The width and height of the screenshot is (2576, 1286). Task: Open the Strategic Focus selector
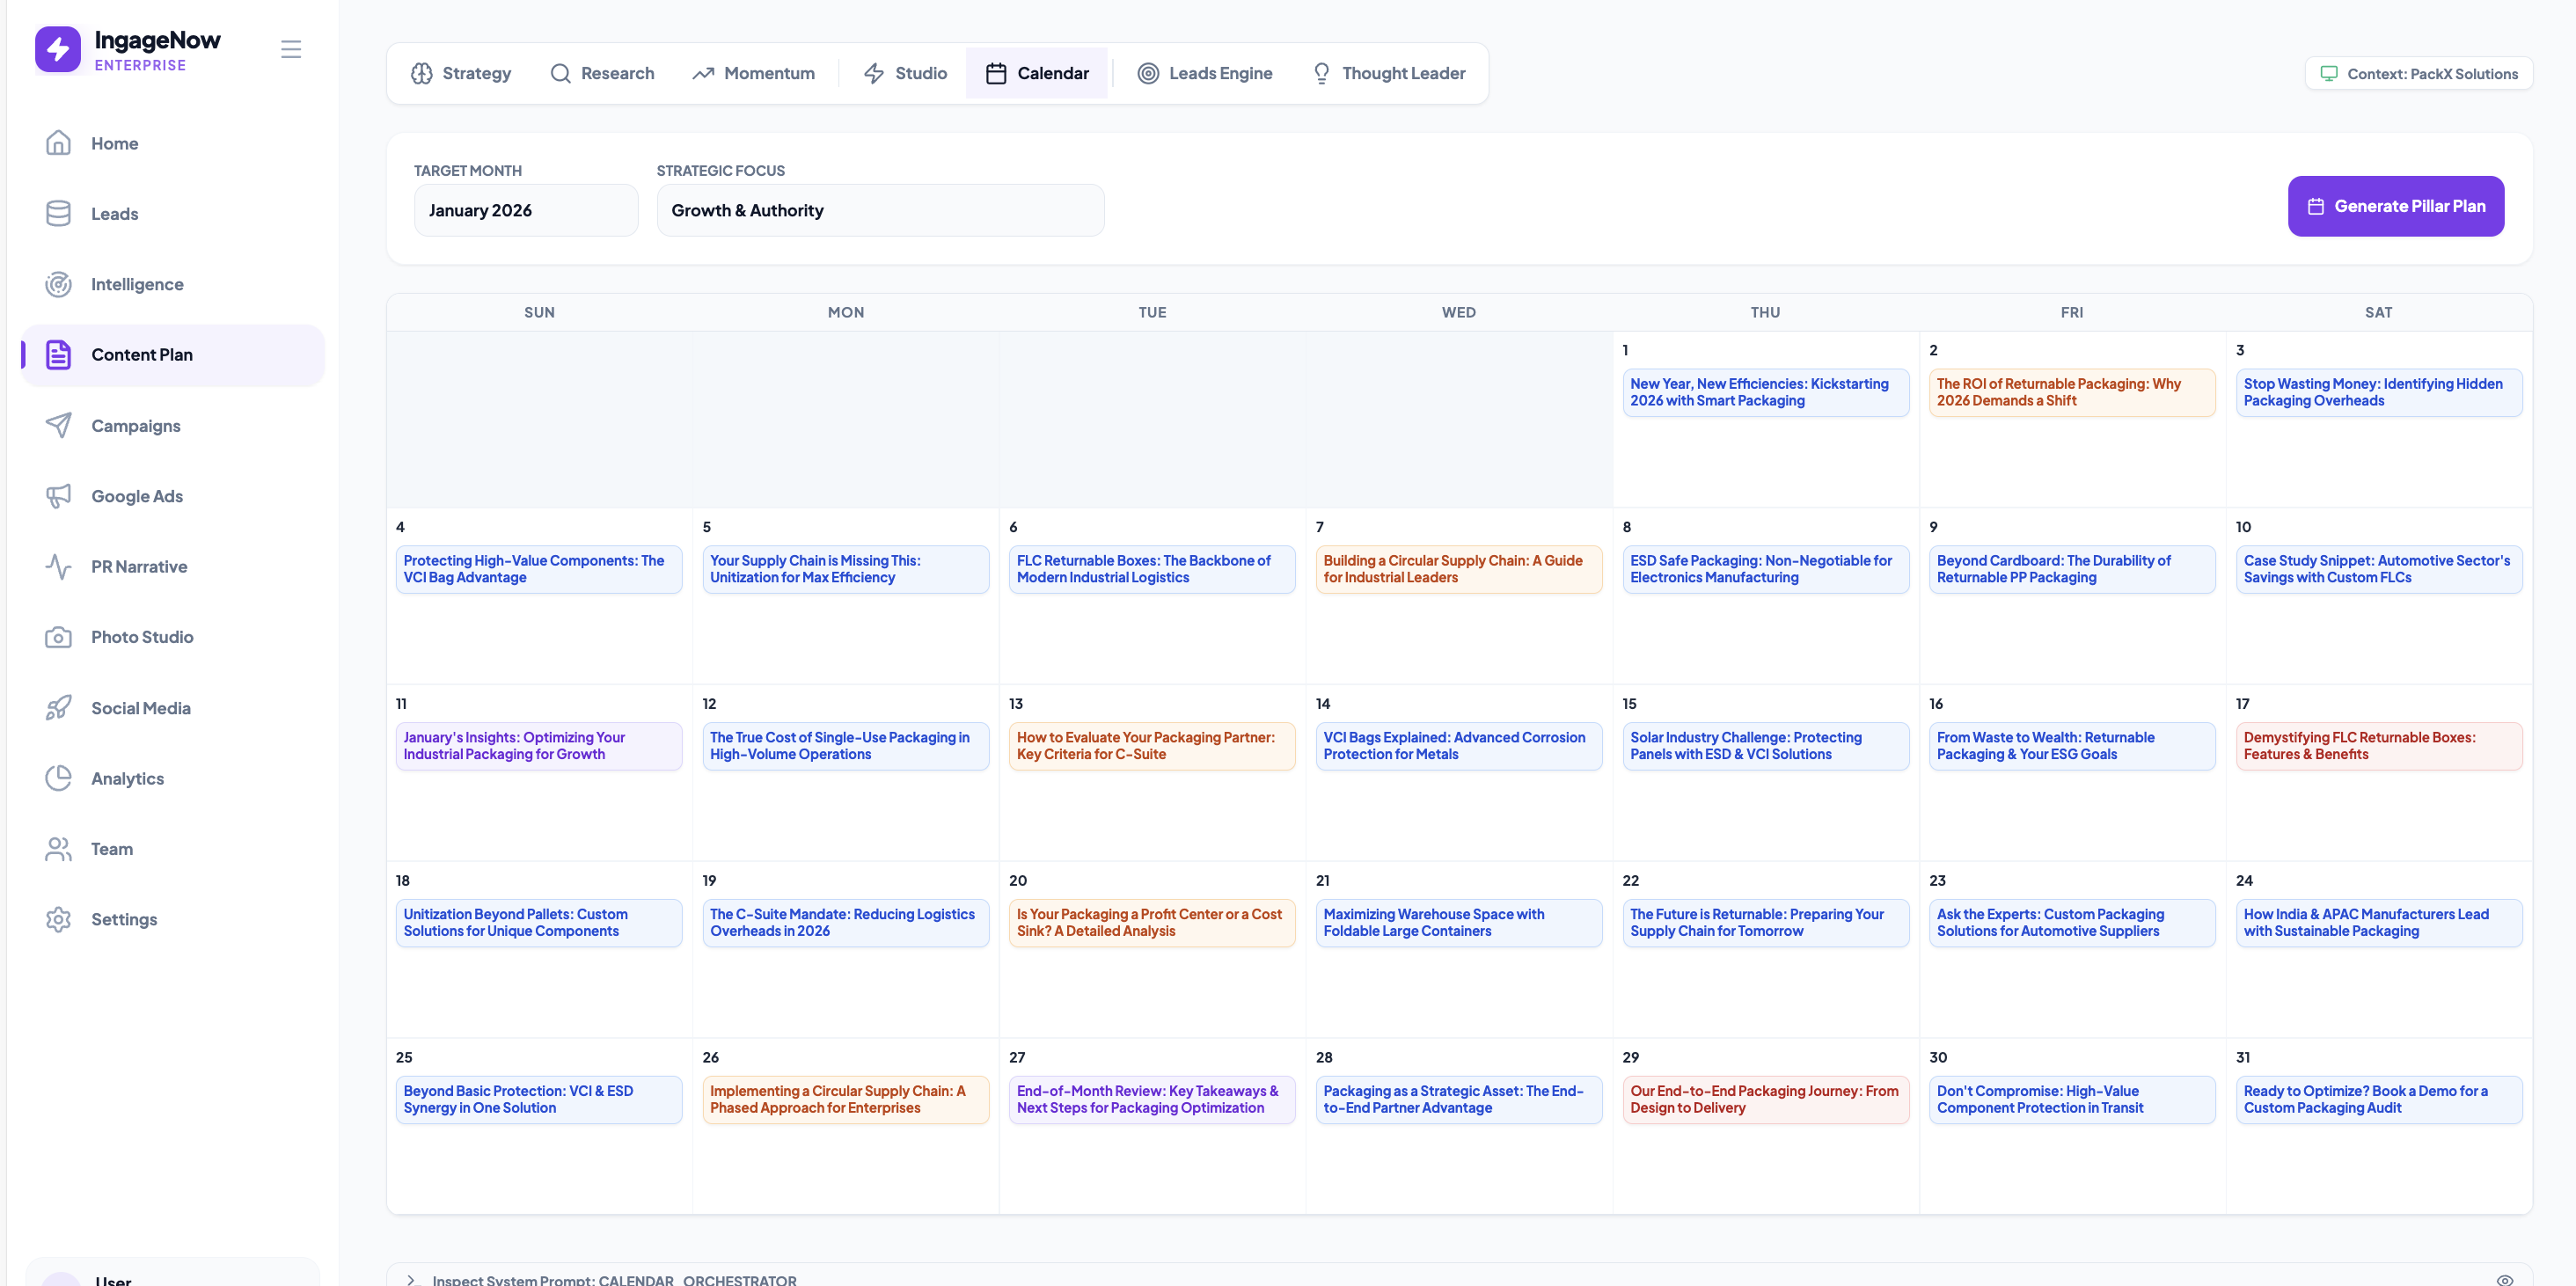[x=879, y=210]
